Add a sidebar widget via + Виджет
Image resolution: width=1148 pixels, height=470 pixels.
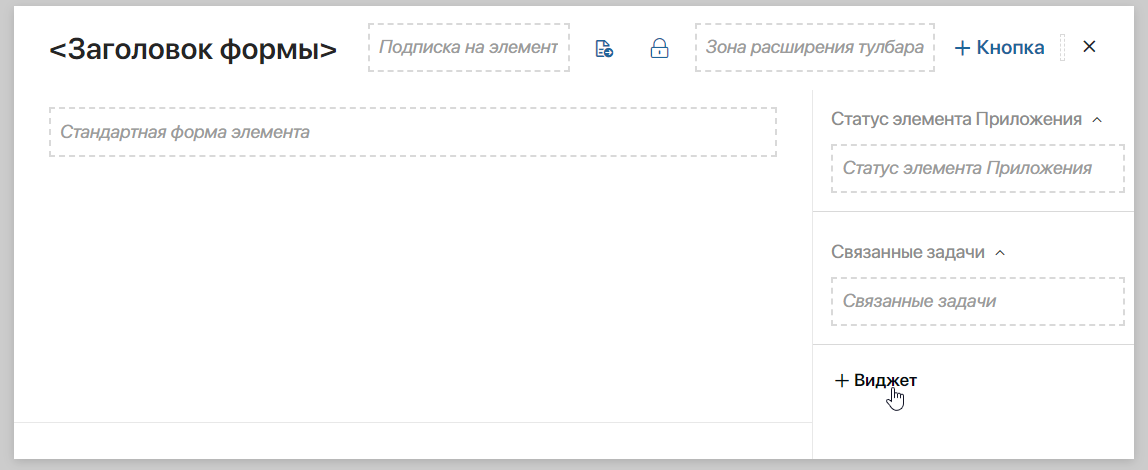(x=876, y=381)
